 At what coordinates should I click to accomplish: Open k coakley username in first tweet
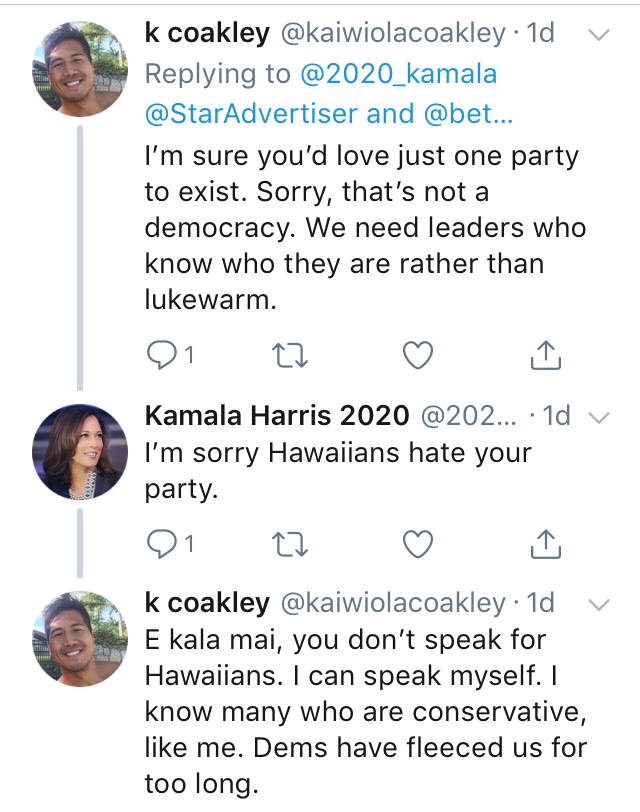click(x=207, y=34)
